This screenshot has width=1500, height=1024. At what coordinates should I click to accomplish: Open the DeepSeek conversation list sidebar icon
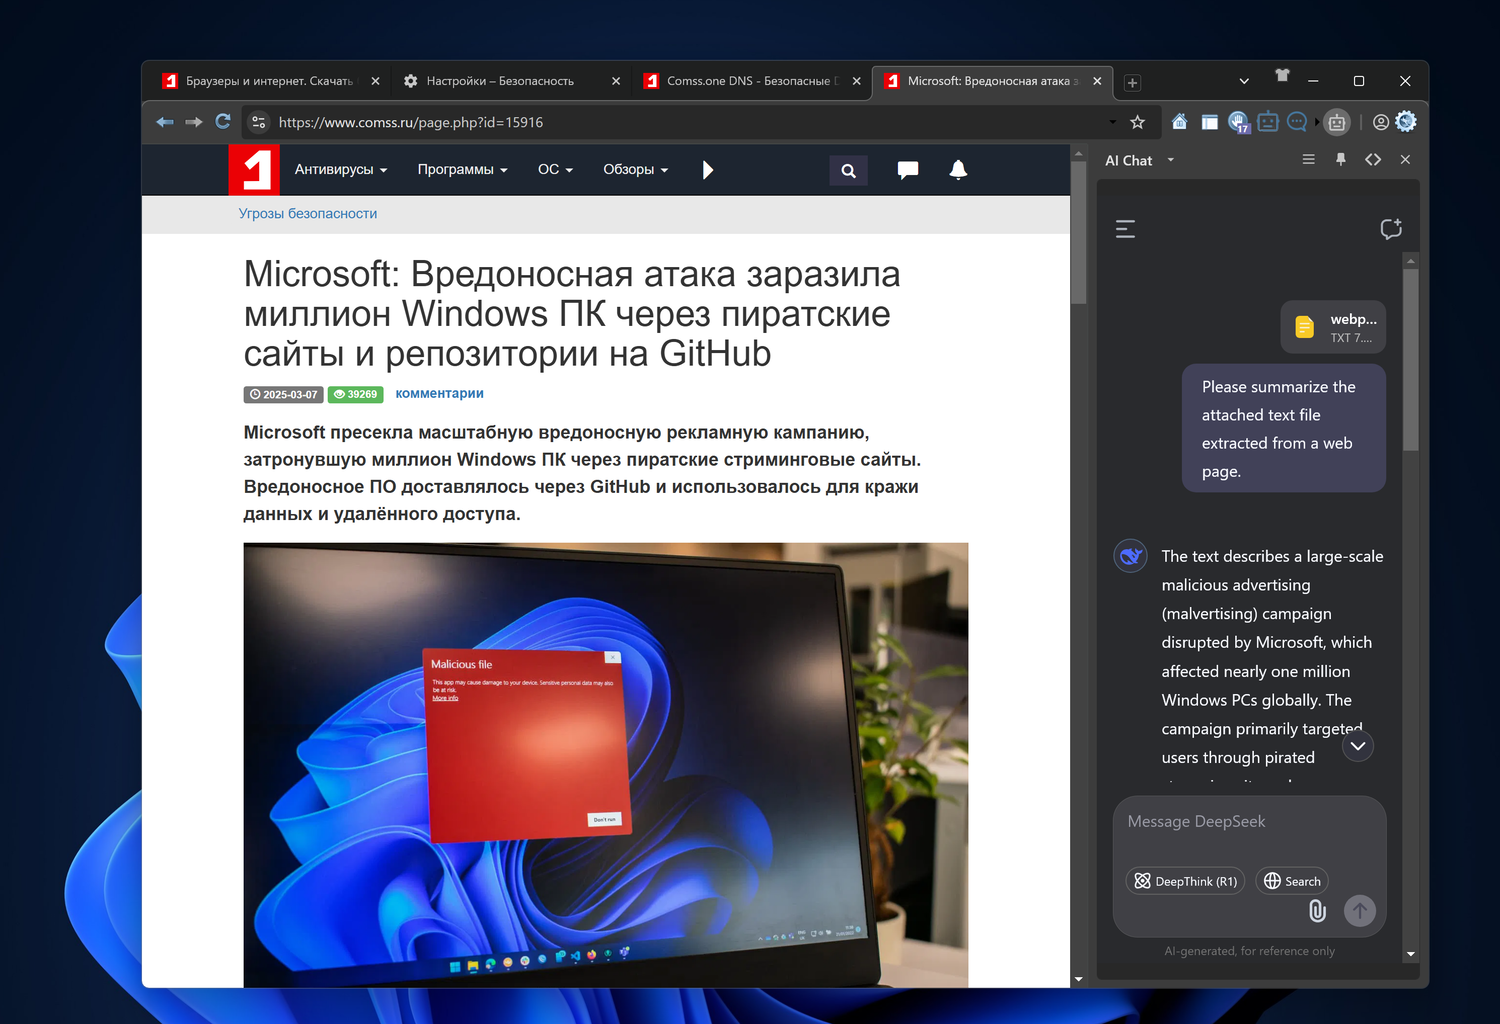pos(1125,229)
